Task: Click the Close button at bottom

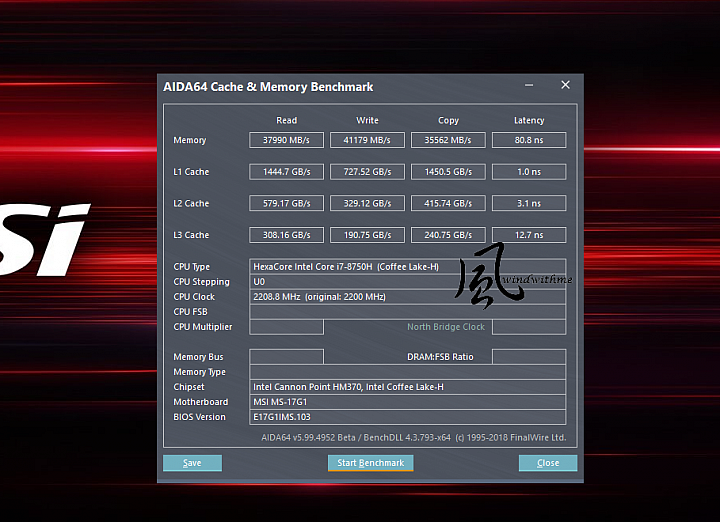Action: point(548,463)
